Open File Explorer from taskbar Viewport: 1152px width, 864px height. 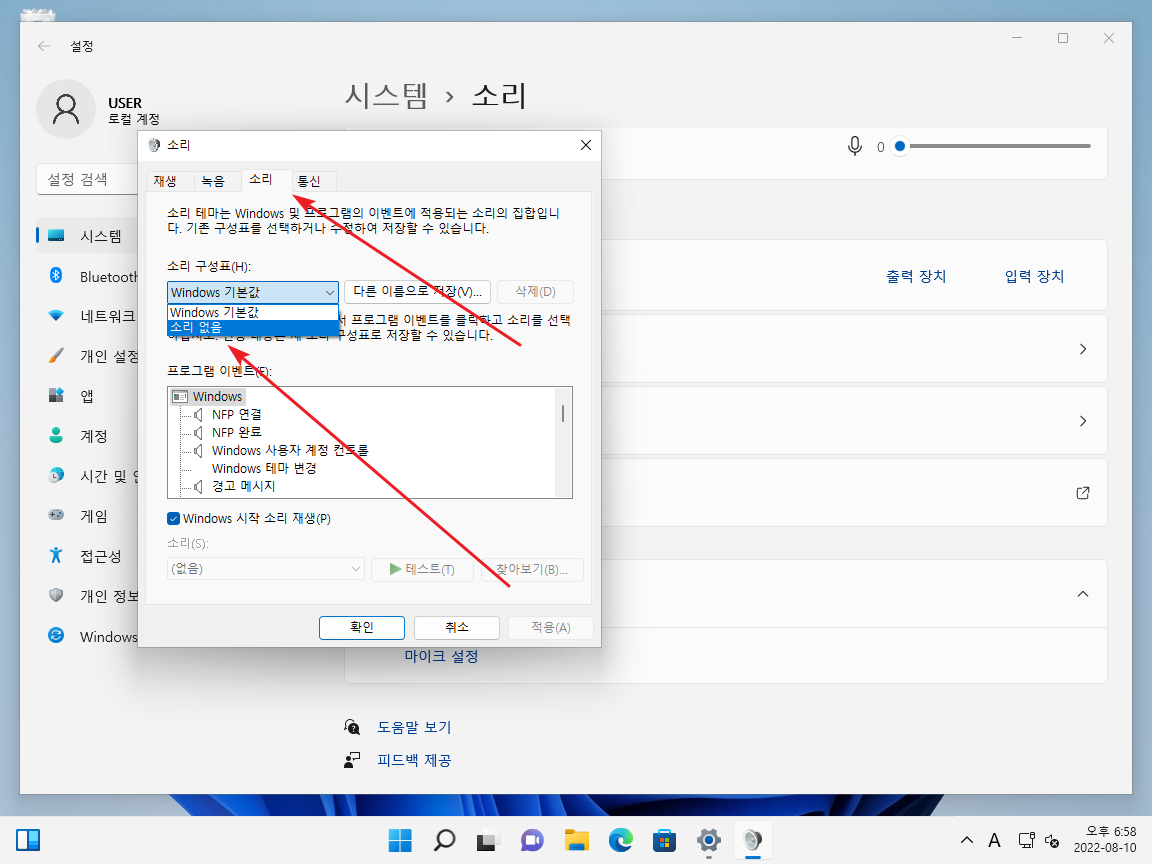point(577,840)
